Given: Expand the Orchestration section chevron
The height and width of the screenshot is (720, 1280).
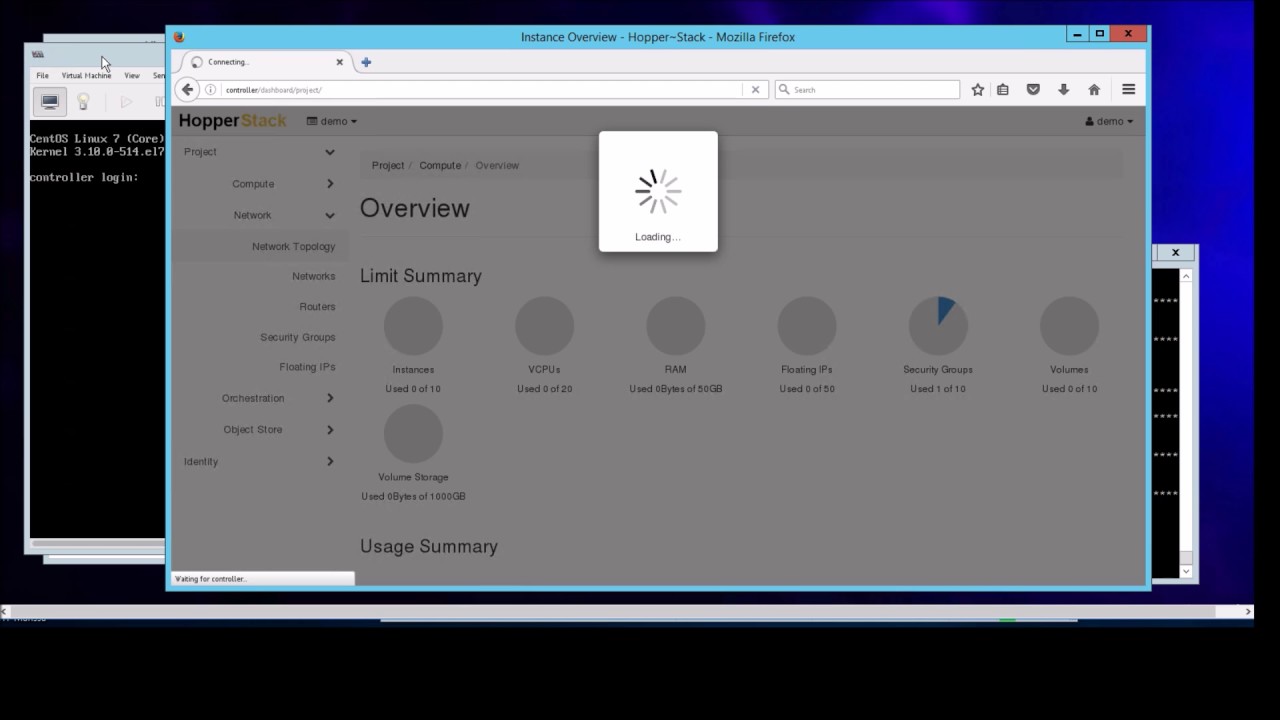Looking at the screenshot, I should (x=330, y=398).
